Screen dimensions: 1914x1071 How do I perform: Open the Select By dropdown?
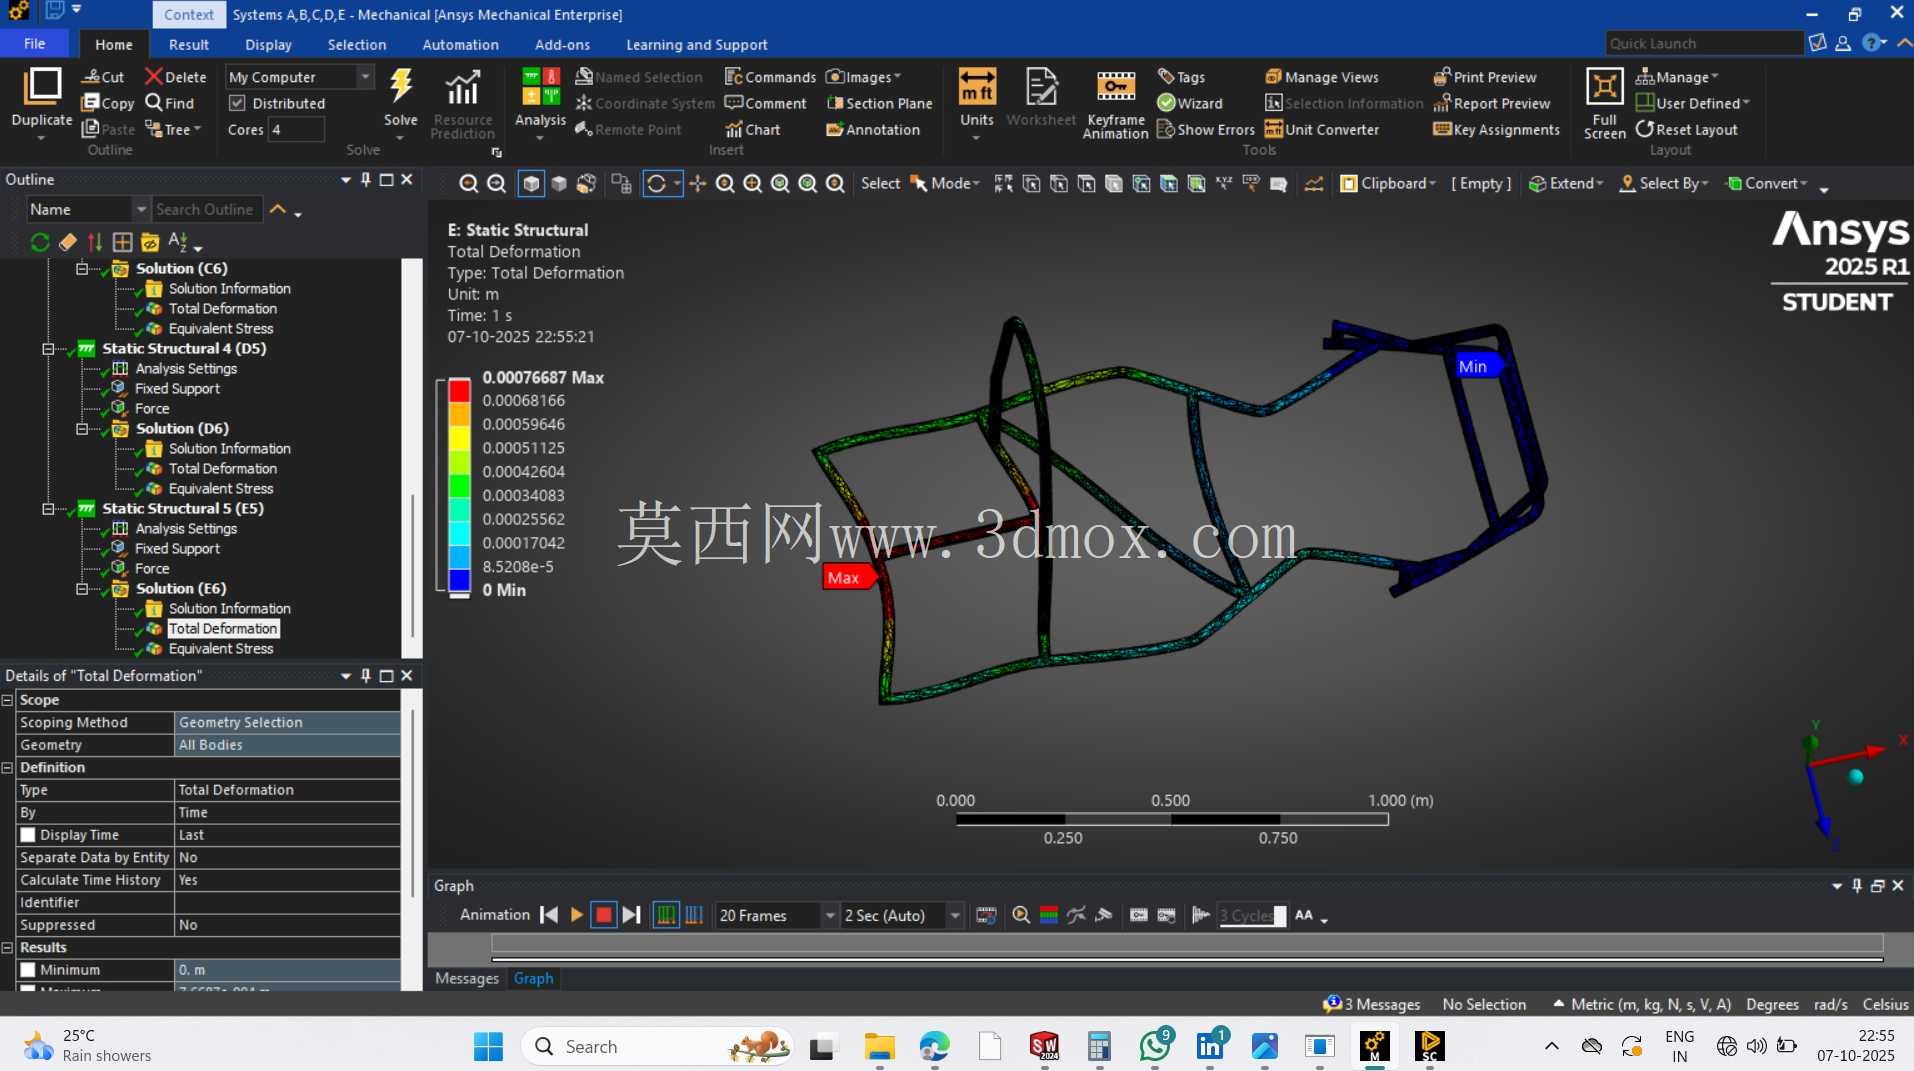(1664, 183)
